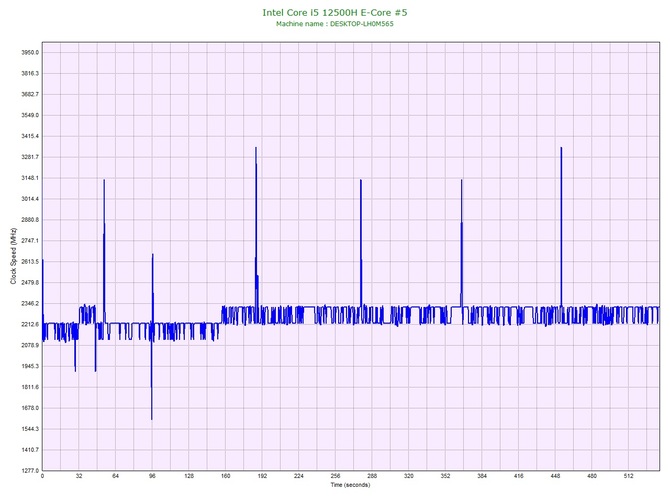Click the 1811.6 y-axis value
670x502 pixels.
tap(30, 387)
